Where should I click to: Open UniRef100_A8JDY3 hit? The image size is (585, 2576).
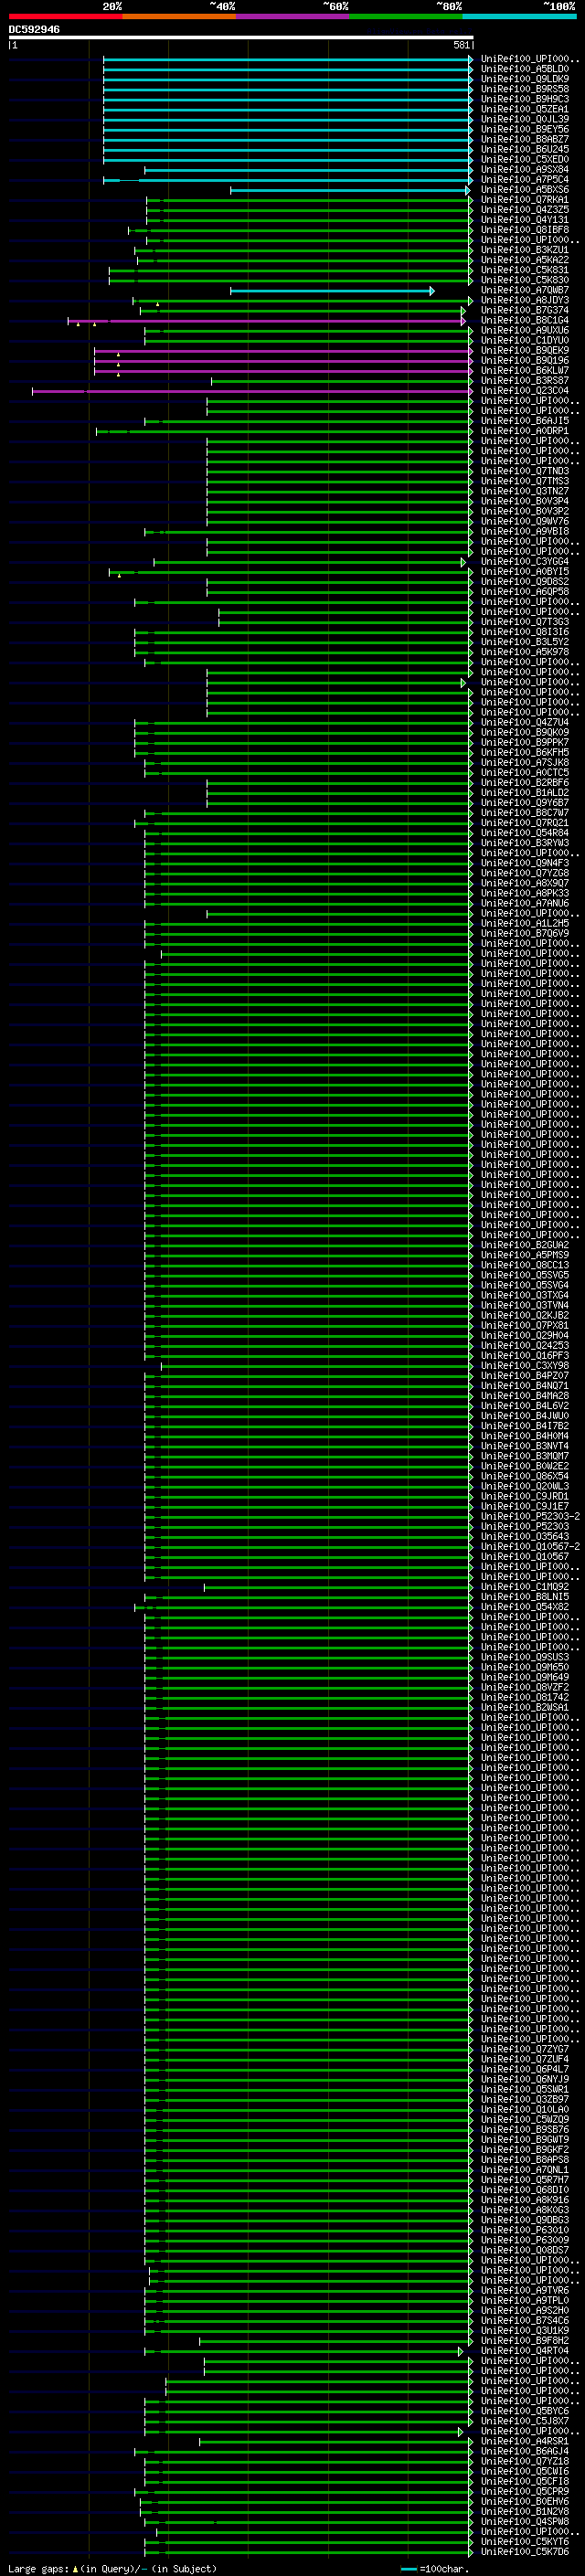point(525,301)
